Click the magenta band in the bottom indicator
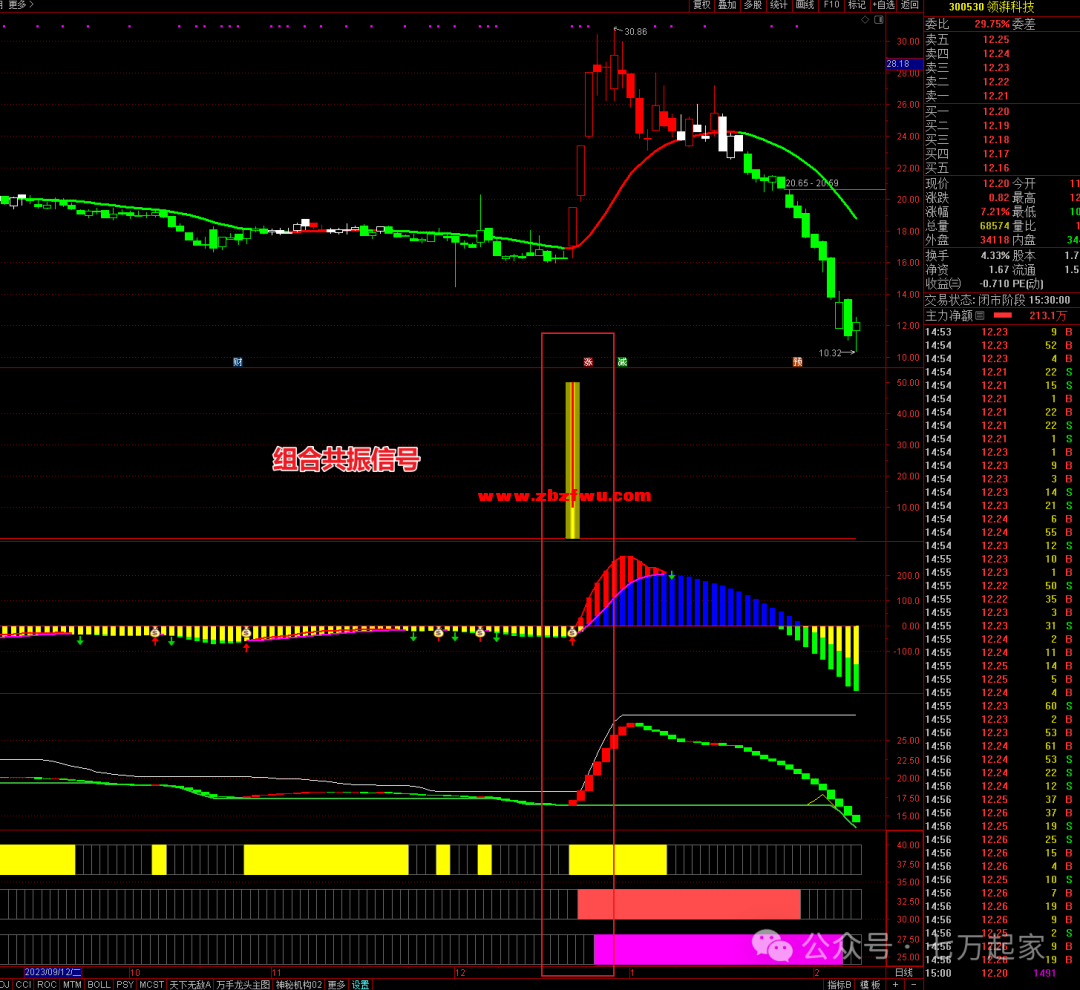The image size is (1080, 990). 718,949
